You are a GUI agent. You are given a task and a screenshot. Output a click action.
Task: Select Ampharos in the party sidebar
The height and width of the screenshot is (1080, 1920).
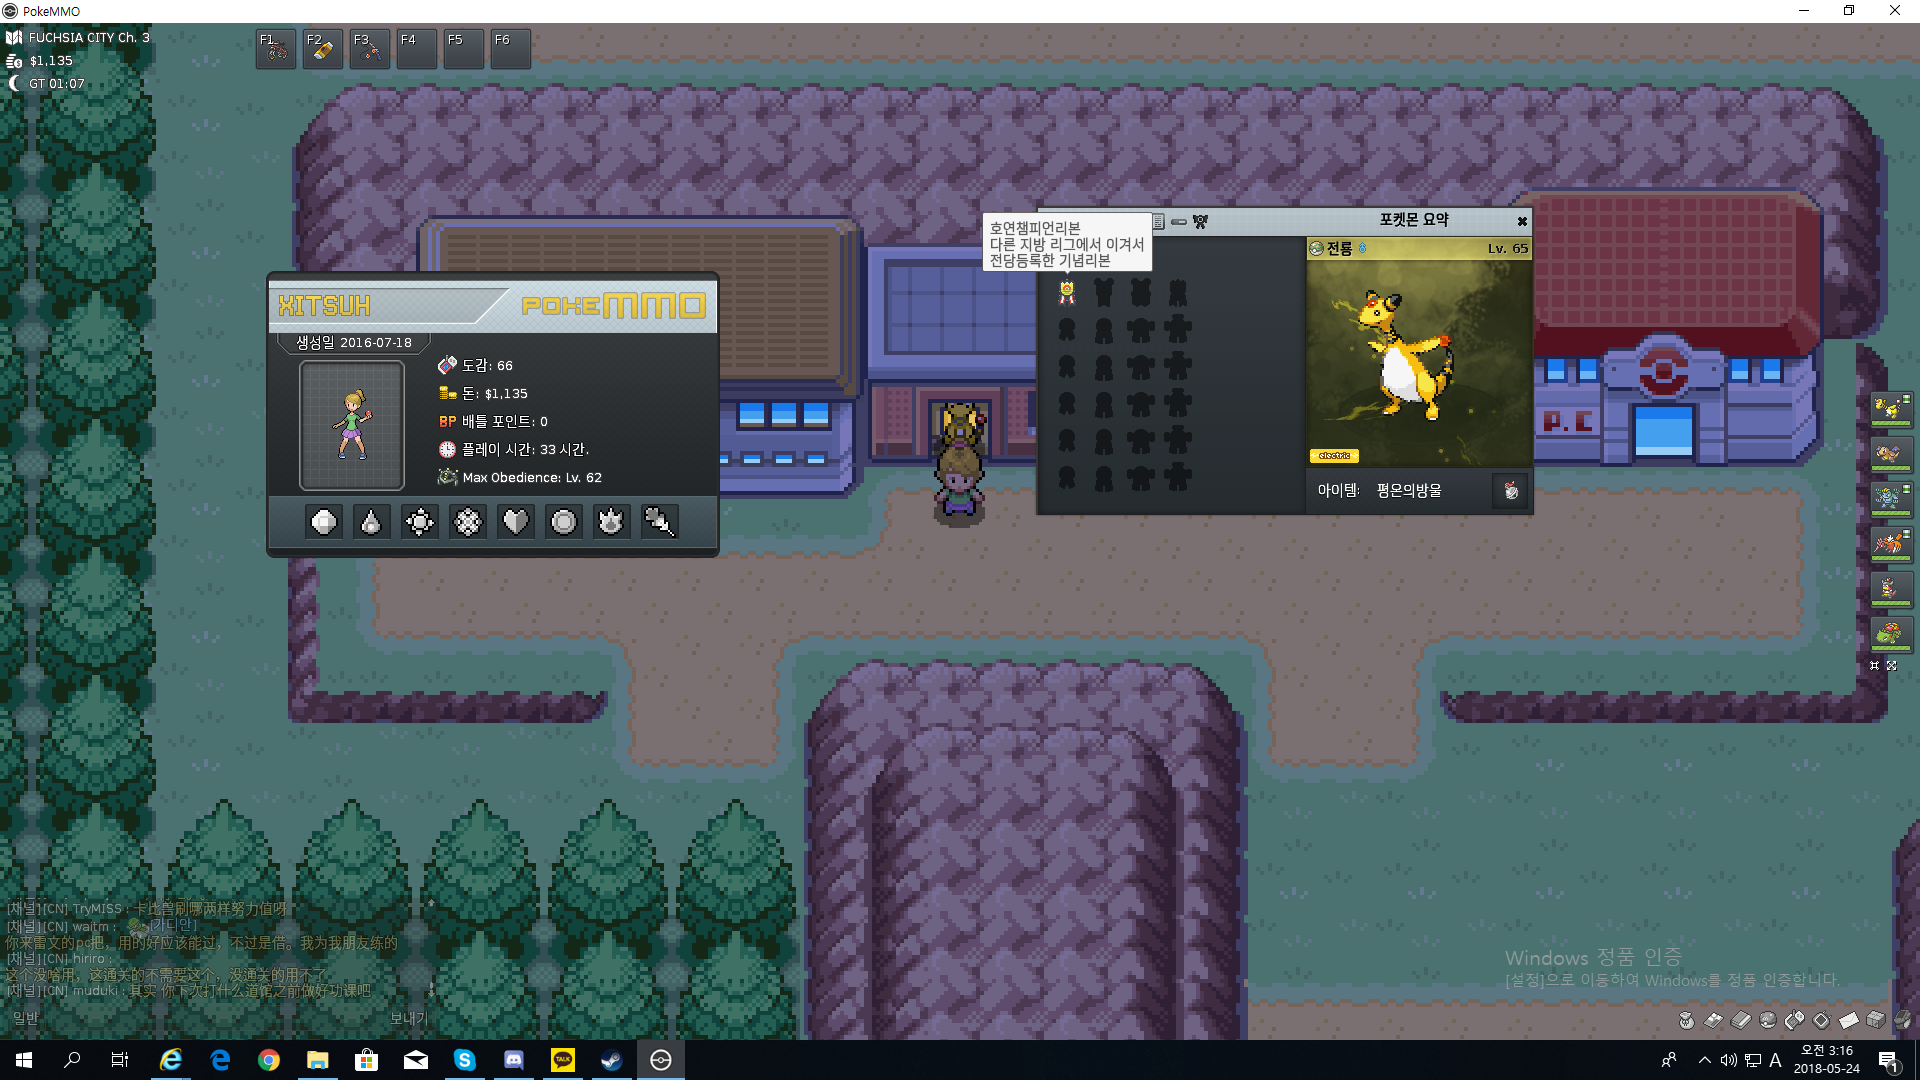click(1890, 409)
